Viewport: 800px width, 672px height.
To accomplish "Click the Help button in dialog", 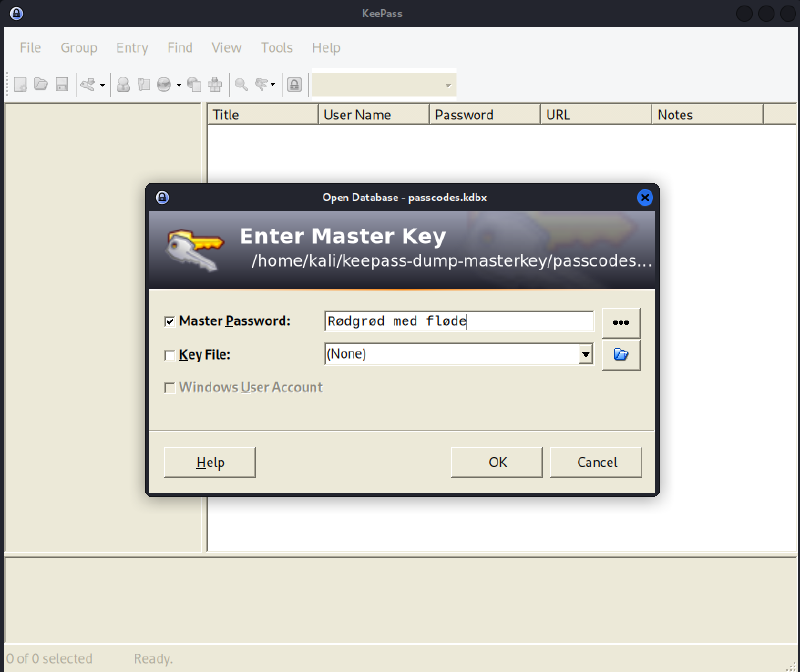I will point(210,462).
